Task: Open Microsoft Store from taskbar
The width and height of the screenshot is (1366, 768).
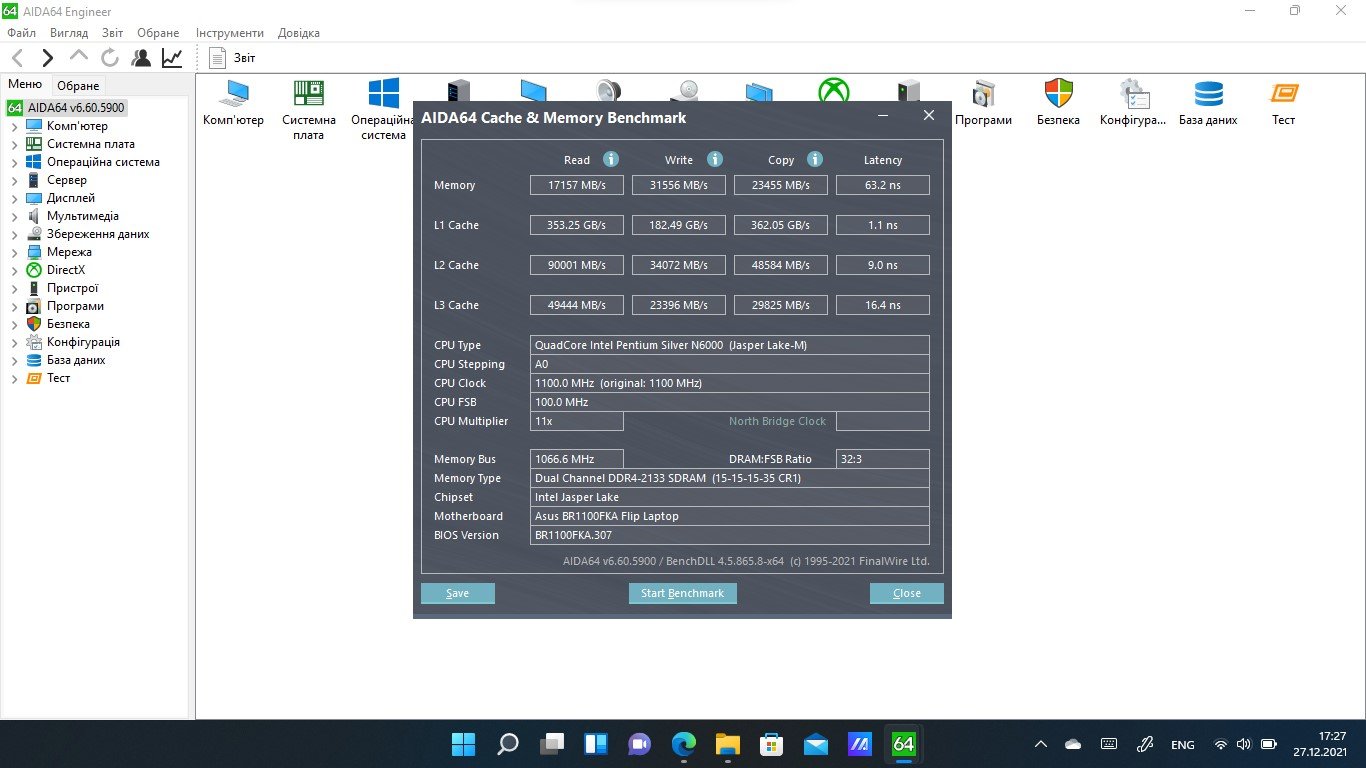Action: pyautogui.click(x=771, y=744)
